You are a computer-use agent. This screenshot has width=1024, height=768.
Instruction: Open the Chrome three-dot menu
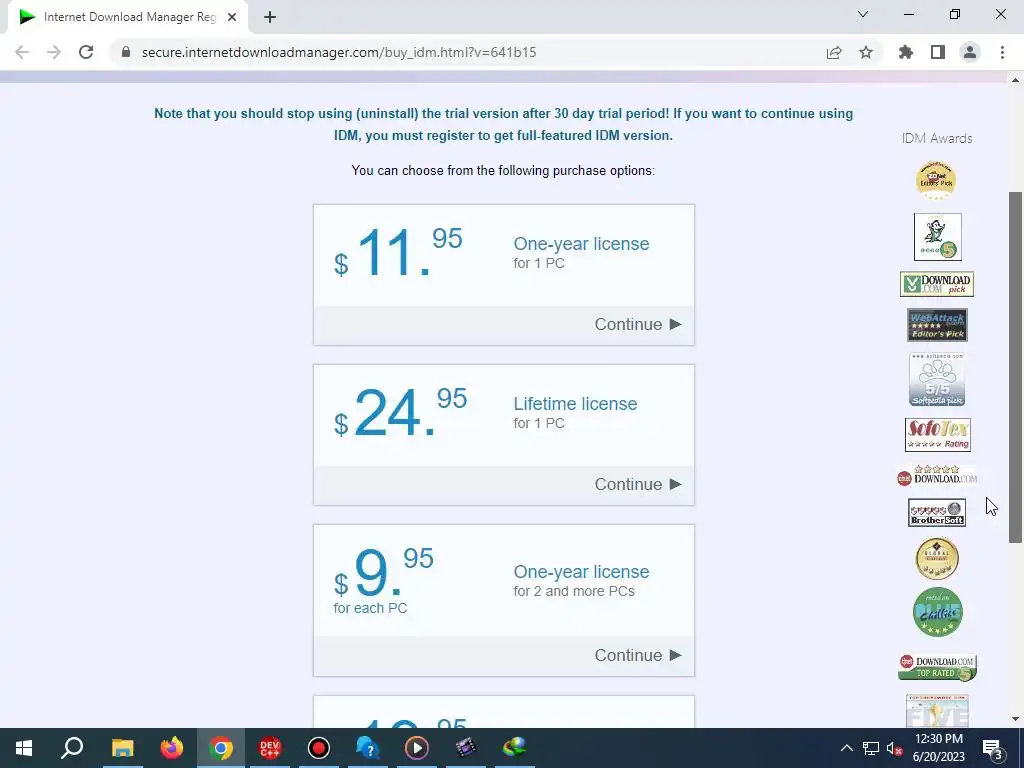coord(1002,52)
